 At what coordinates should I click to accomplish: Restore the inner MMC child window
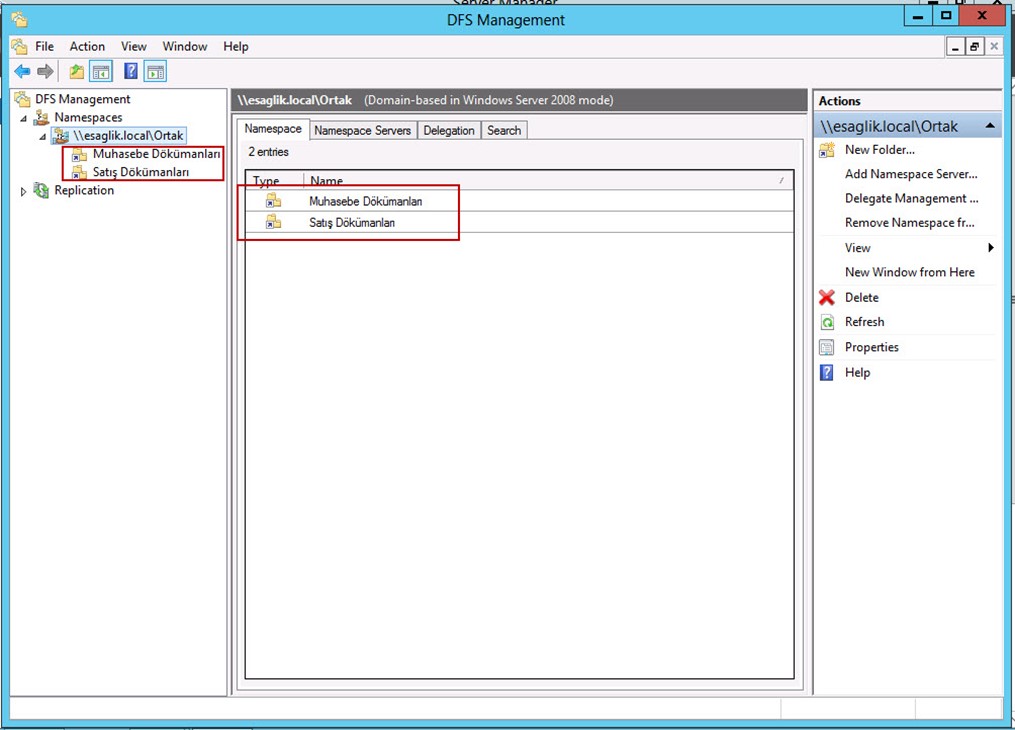974,47
